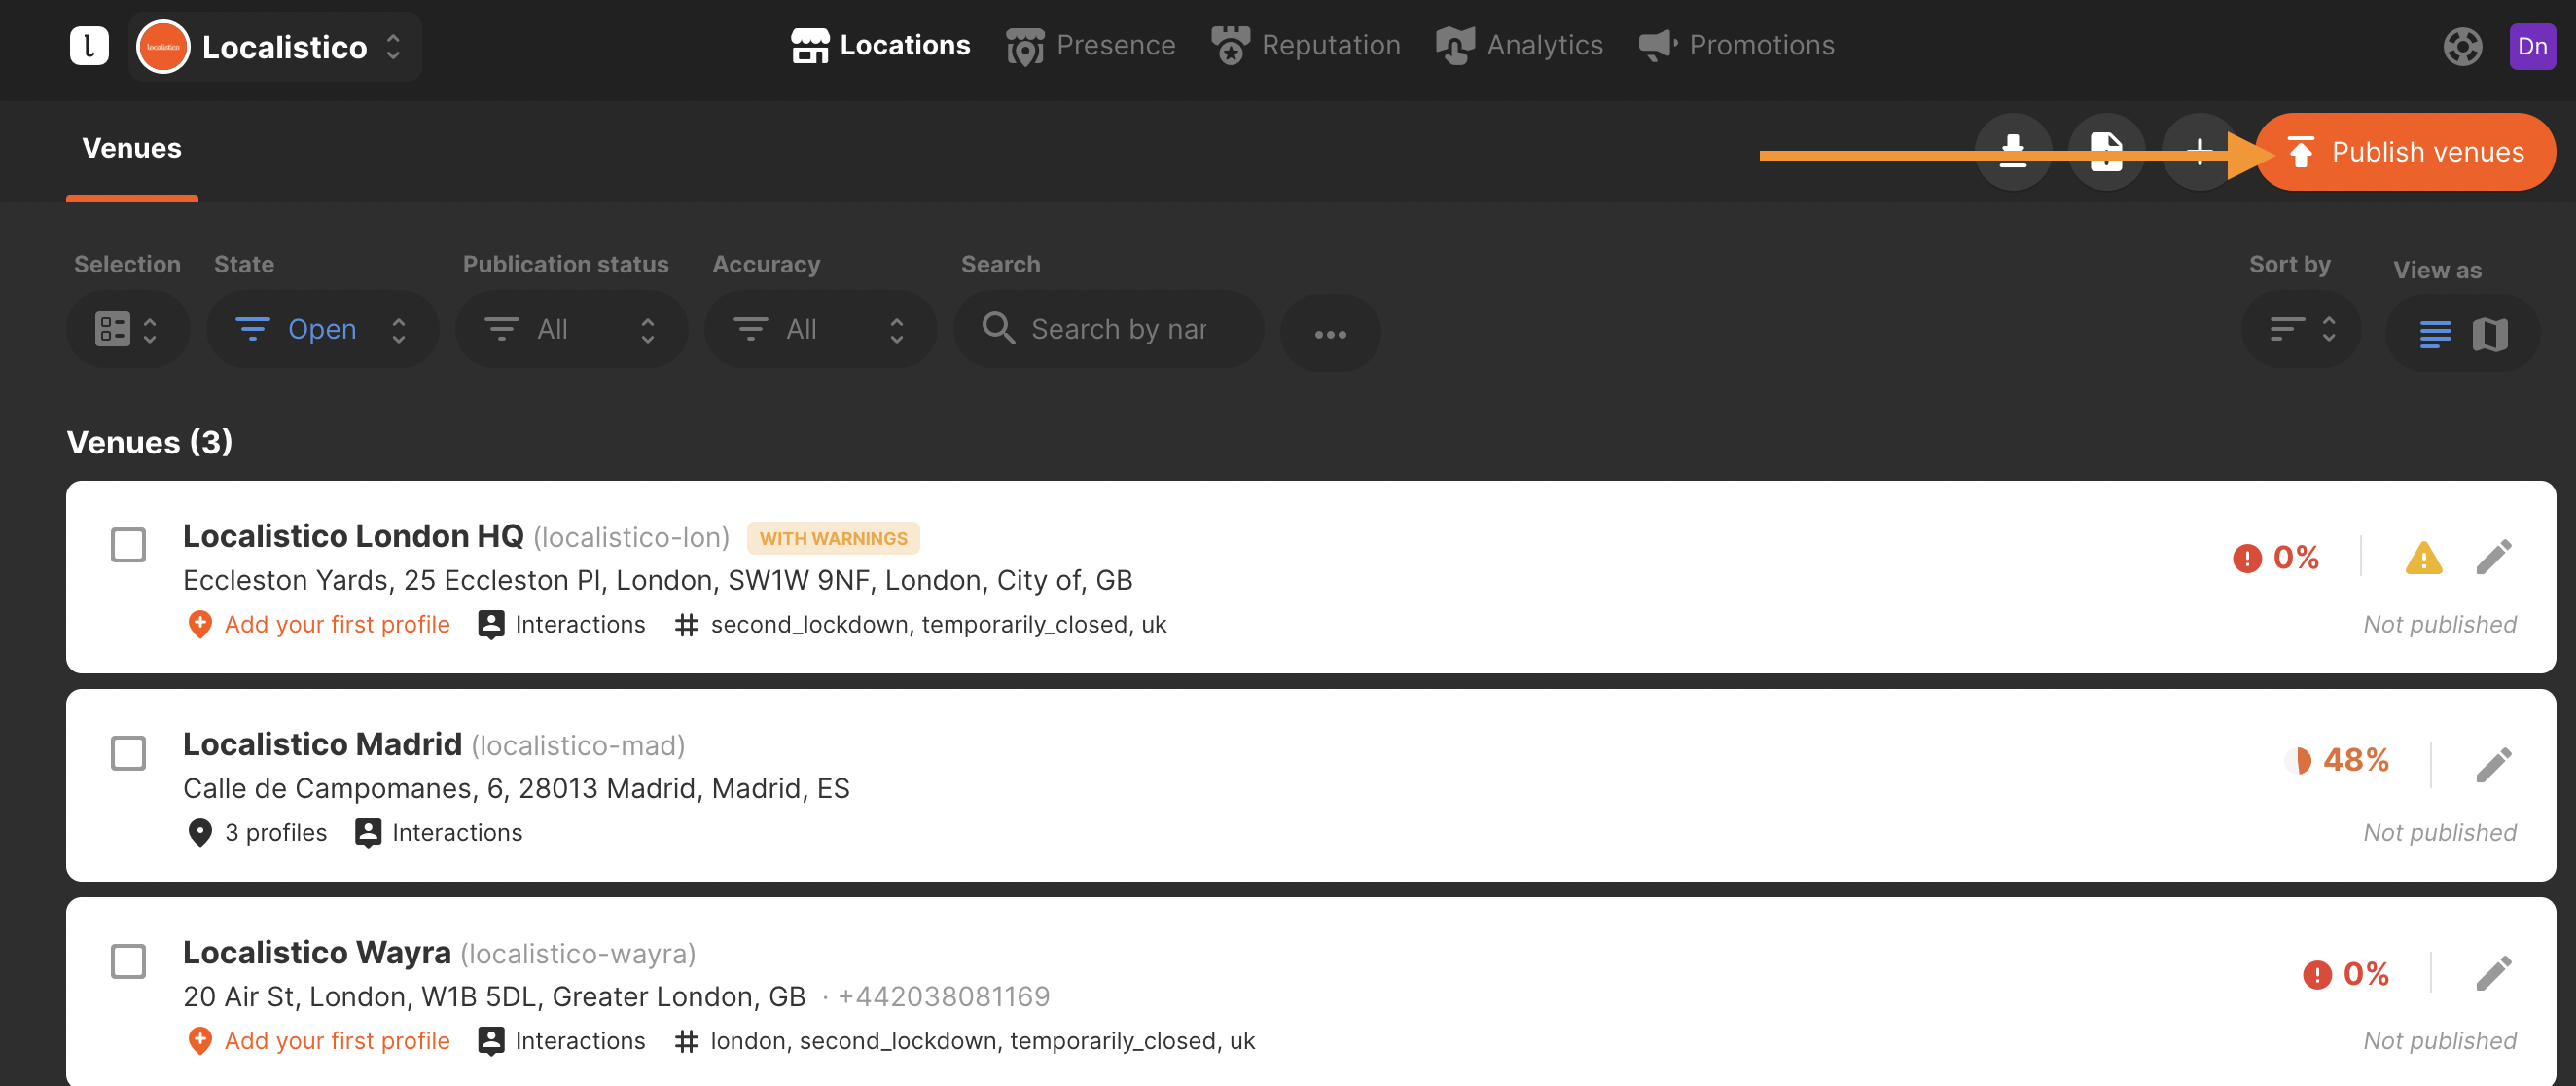The height and width of the screenshot is (1086, 2576).
Task: Check the Localistico Madrid checkbox
Action: 128,753
